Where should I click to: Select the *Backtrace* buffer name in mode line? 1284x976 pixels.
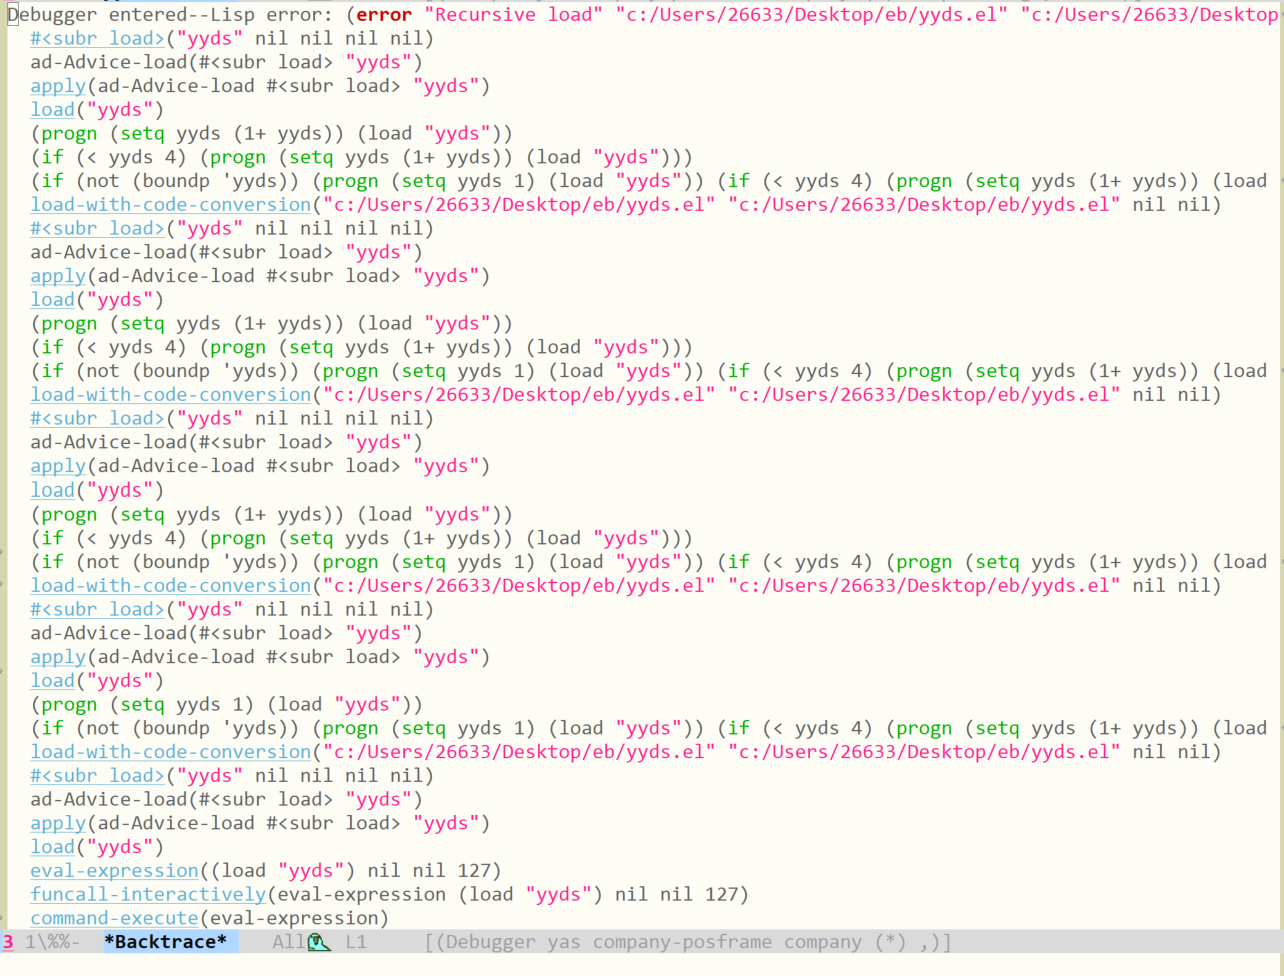click(166, 941)
